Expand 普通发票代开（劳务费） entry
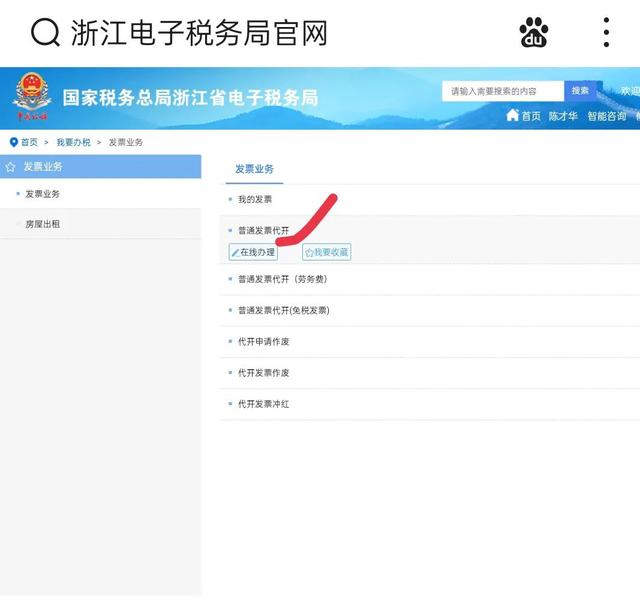 (x=282, y=279)
